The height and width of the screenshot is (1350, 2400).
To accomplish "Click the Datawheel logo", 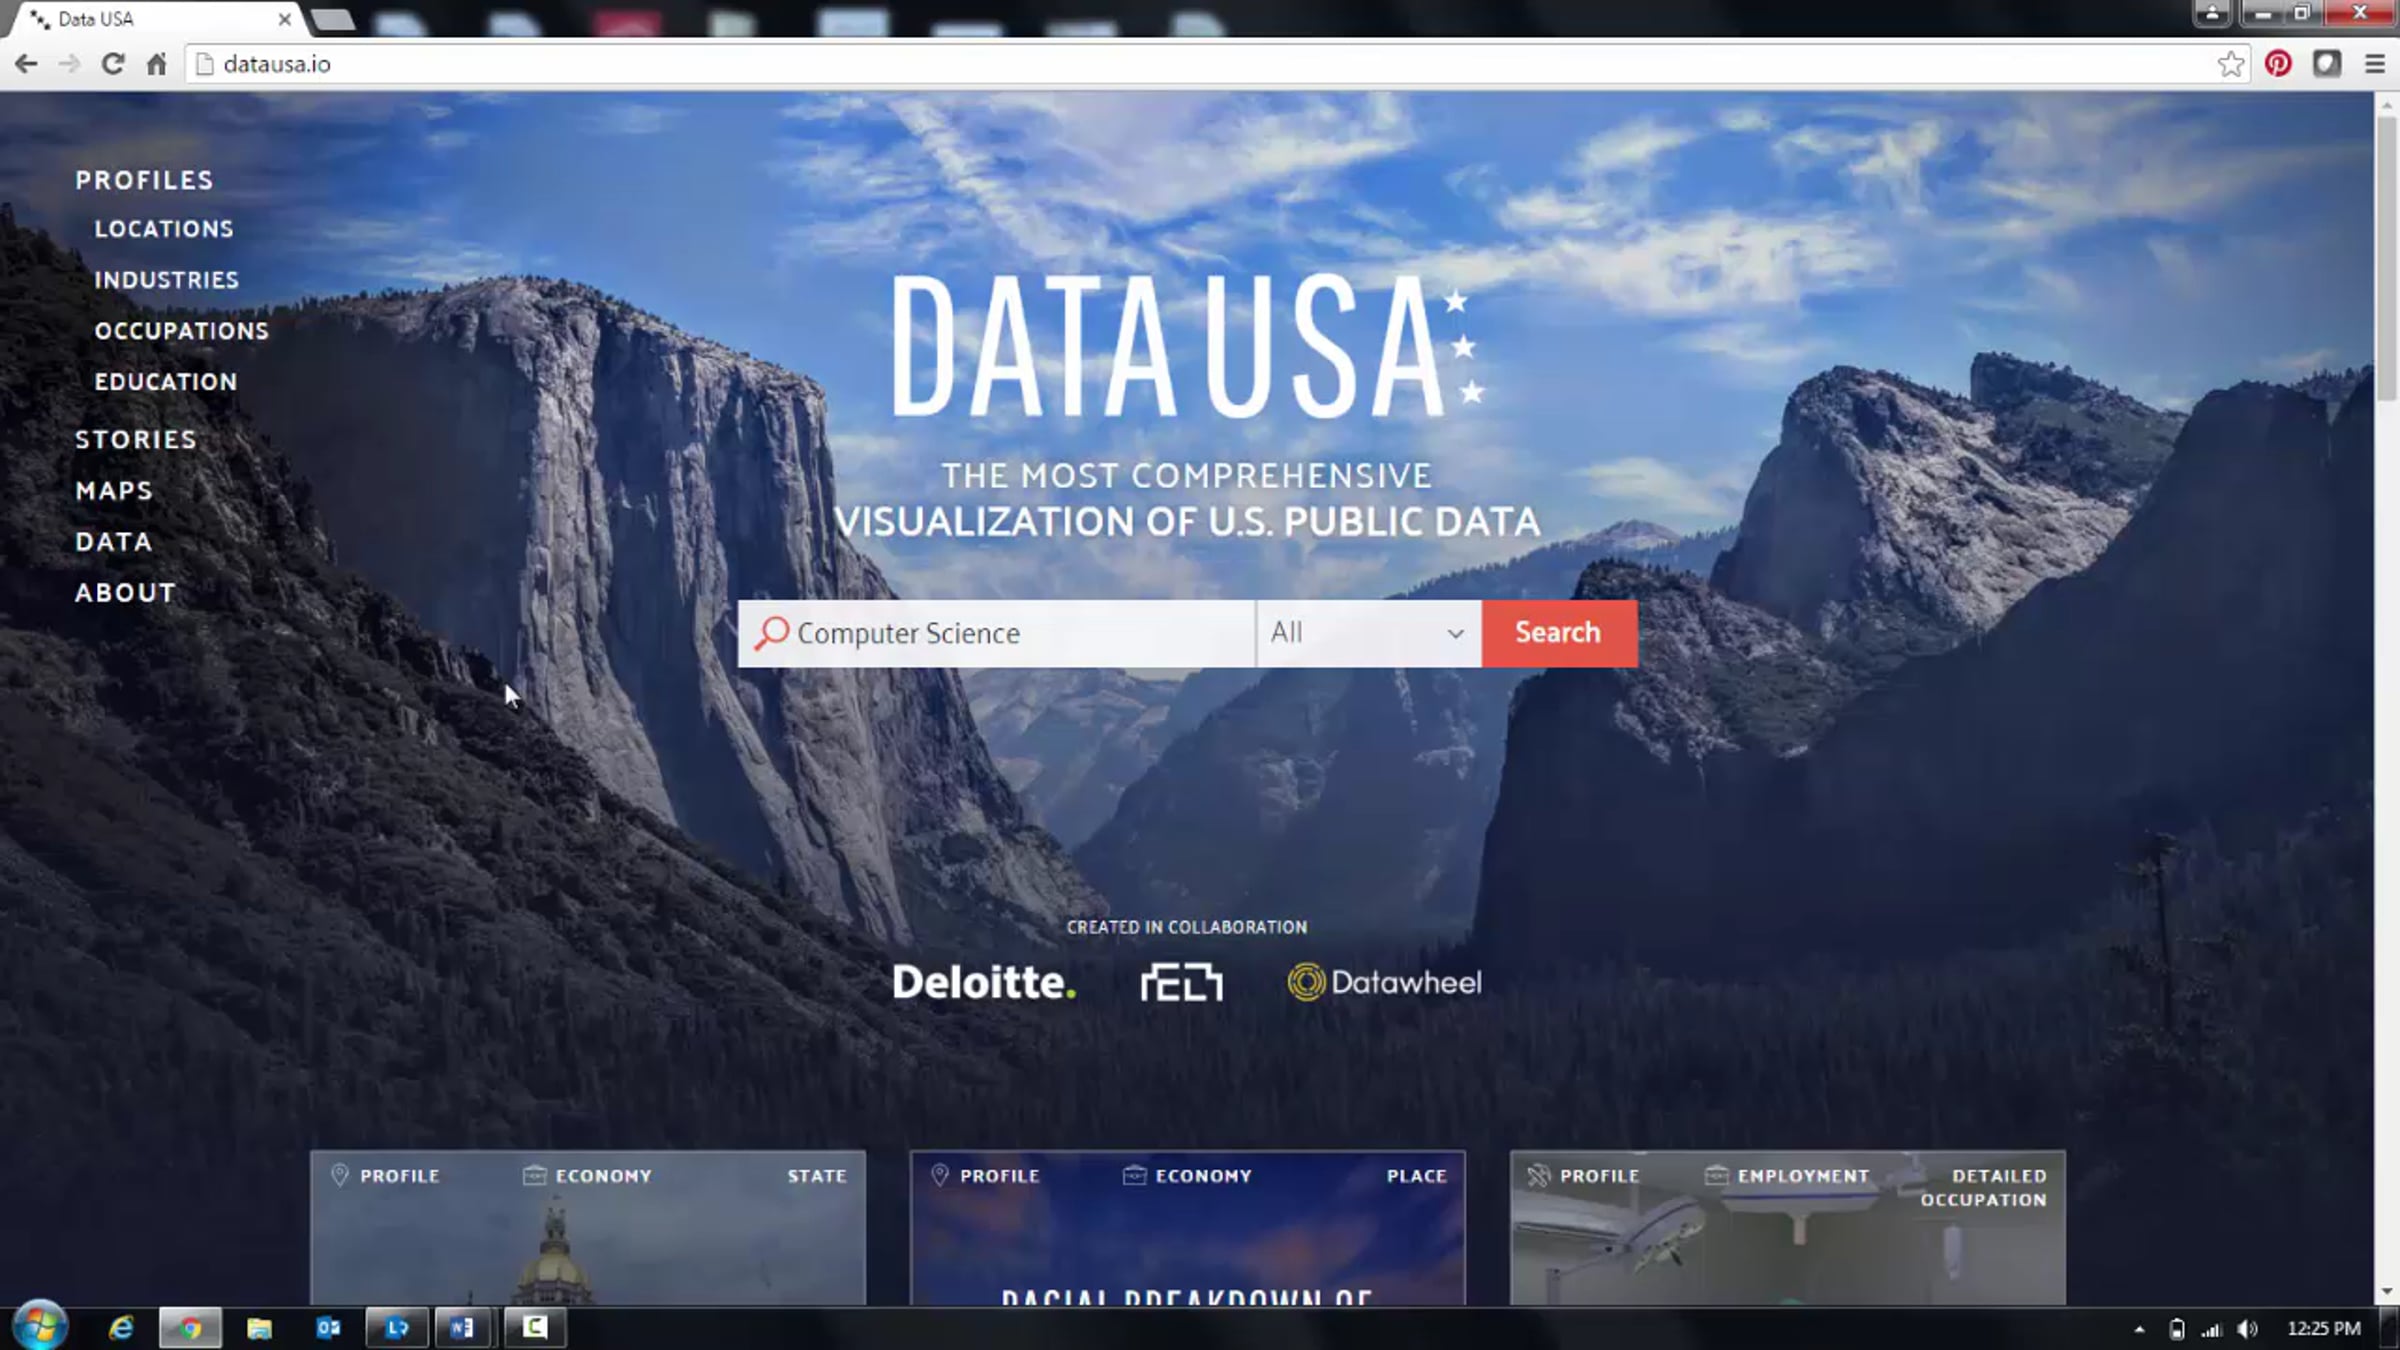I will 1384,982.
